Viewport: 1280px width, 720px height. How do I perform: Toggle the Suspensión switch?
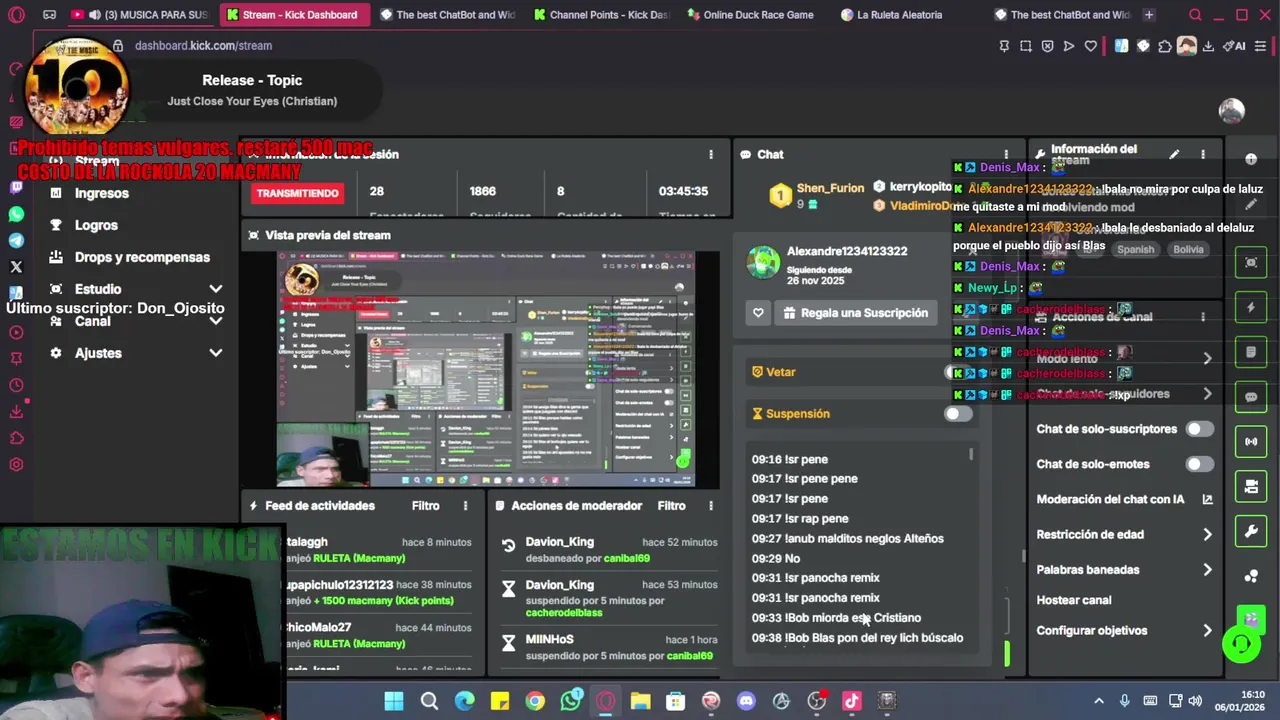tap(958, 413)
